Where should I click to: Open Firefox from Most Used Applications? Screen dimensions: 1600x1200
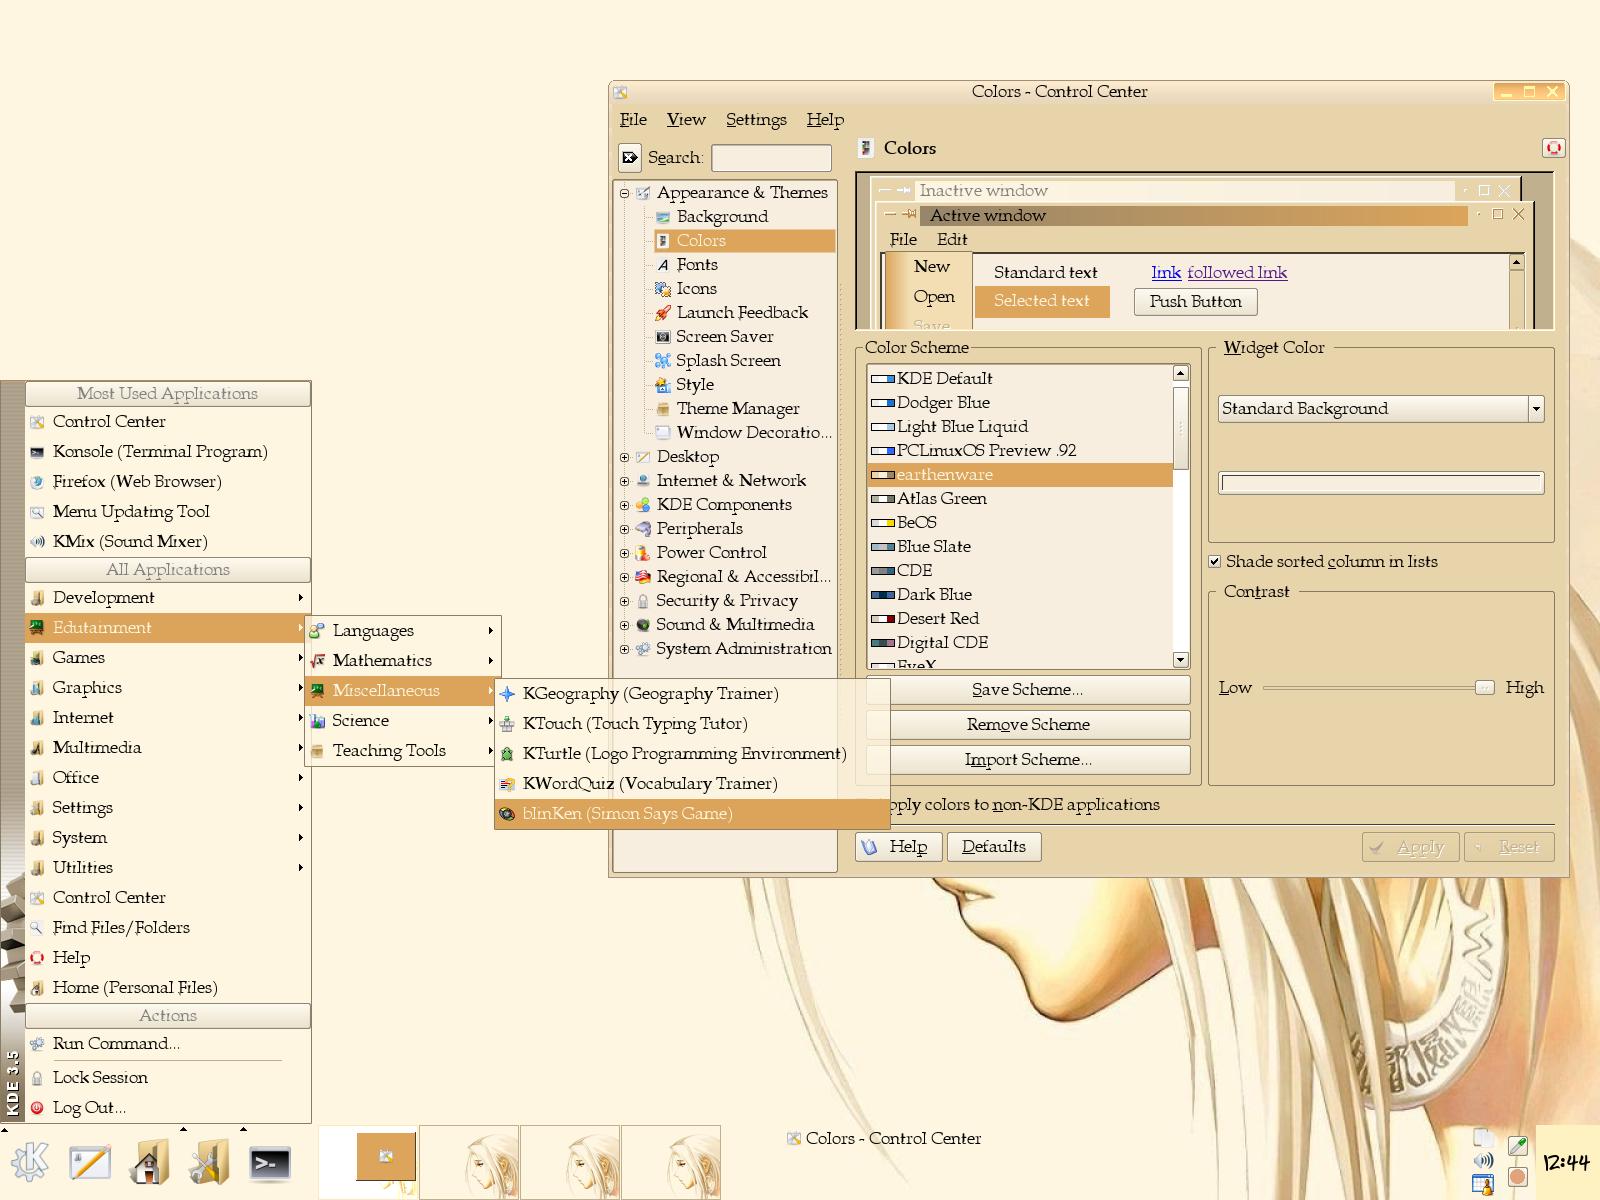click(x=167, y=481)
